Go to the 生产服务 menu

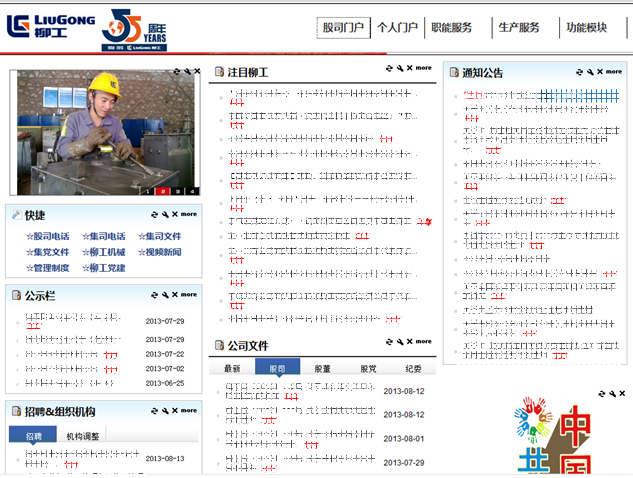(519, 28)
